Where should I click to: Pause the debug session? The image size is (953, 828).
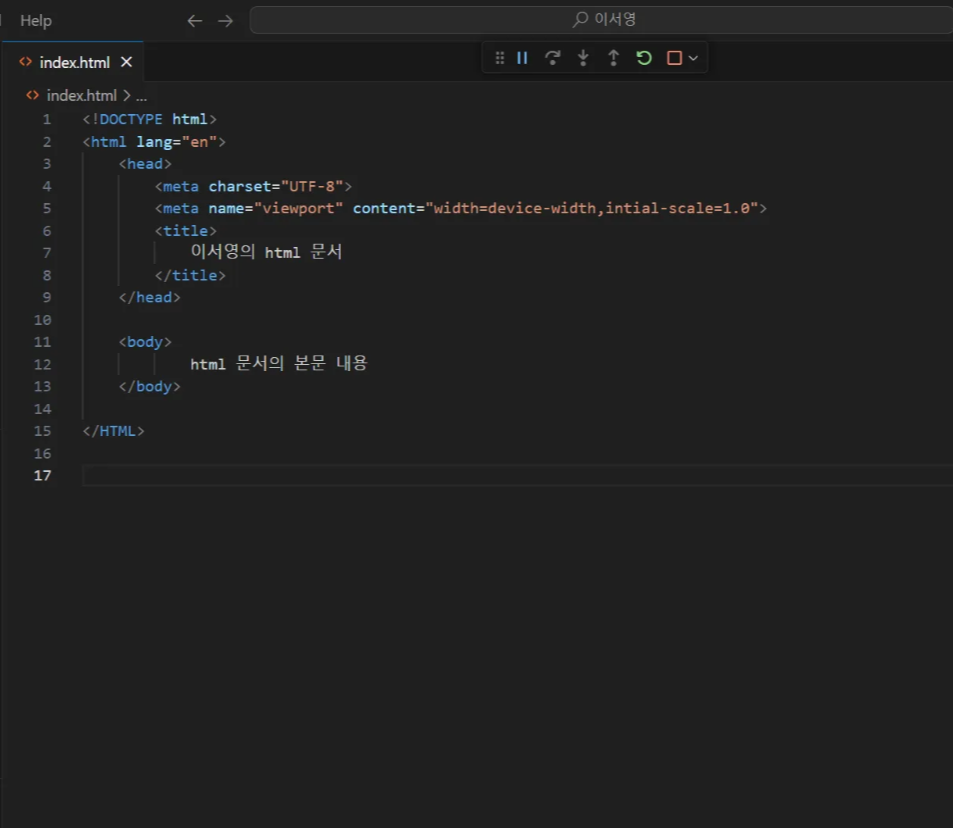tap(522, 58)
